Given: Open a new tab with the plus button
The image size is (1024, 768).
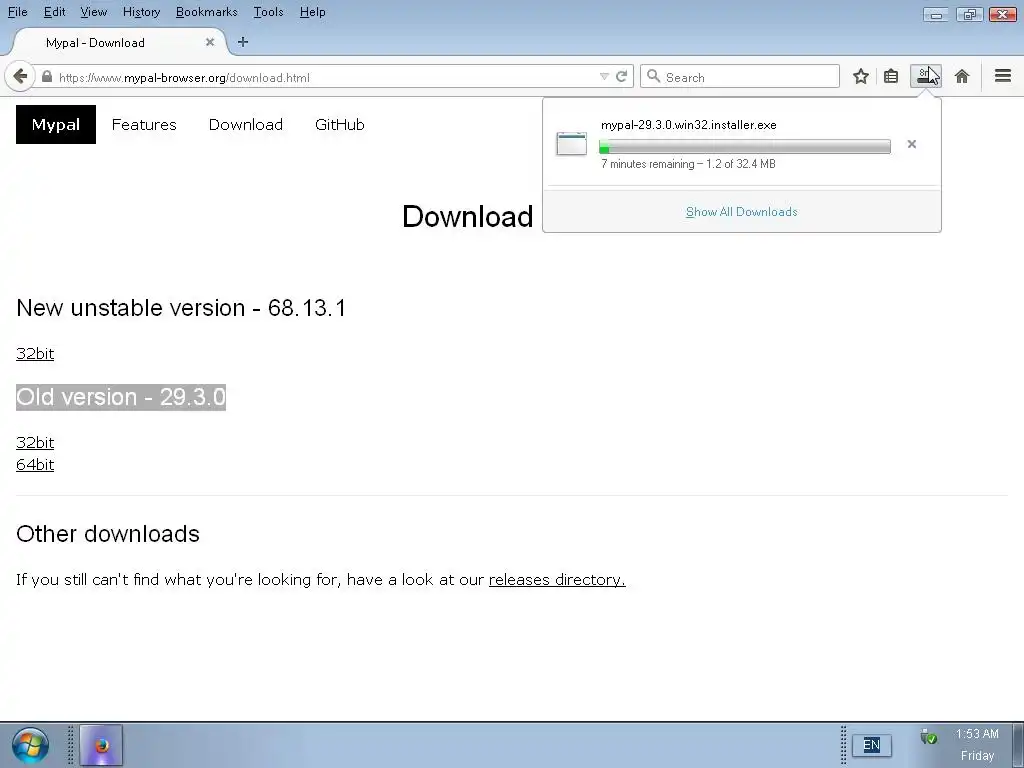Looking at the screenshot, I should pyautogui.click(x=243, y=42).
